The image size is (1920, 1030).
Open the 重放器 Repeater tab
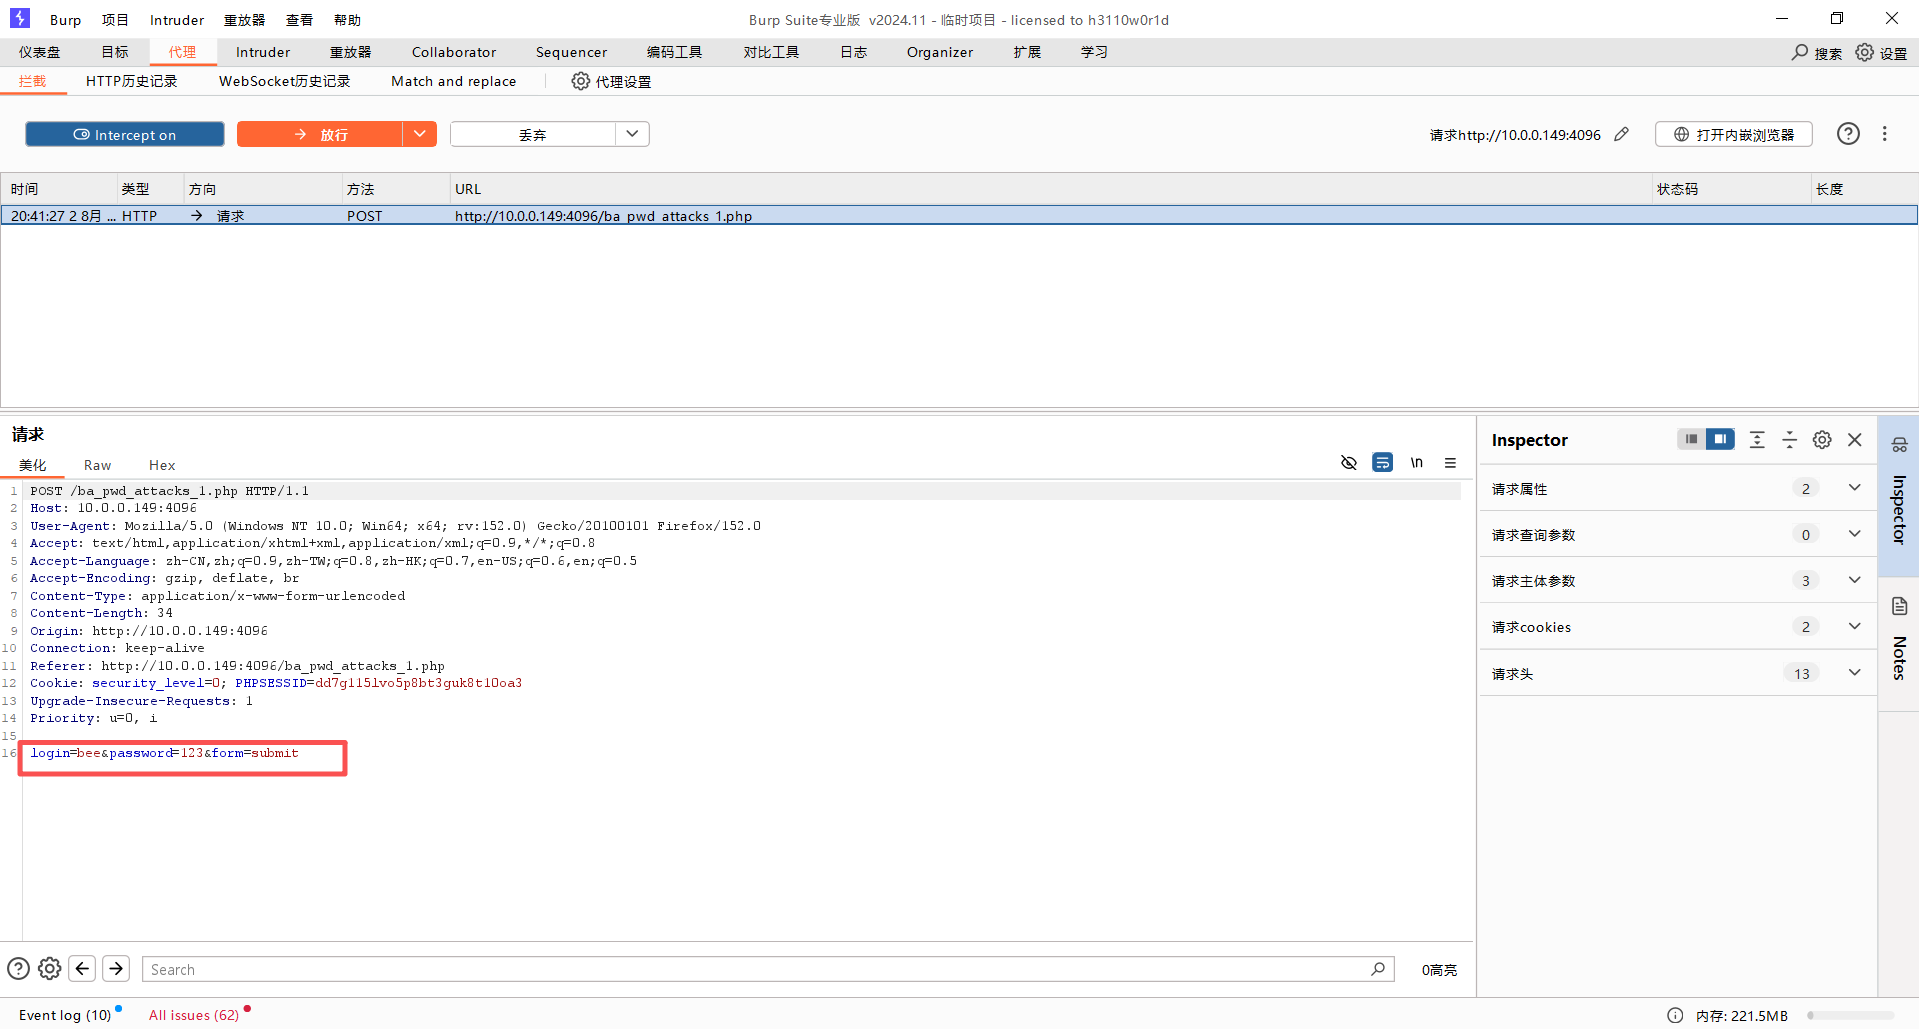350,52
